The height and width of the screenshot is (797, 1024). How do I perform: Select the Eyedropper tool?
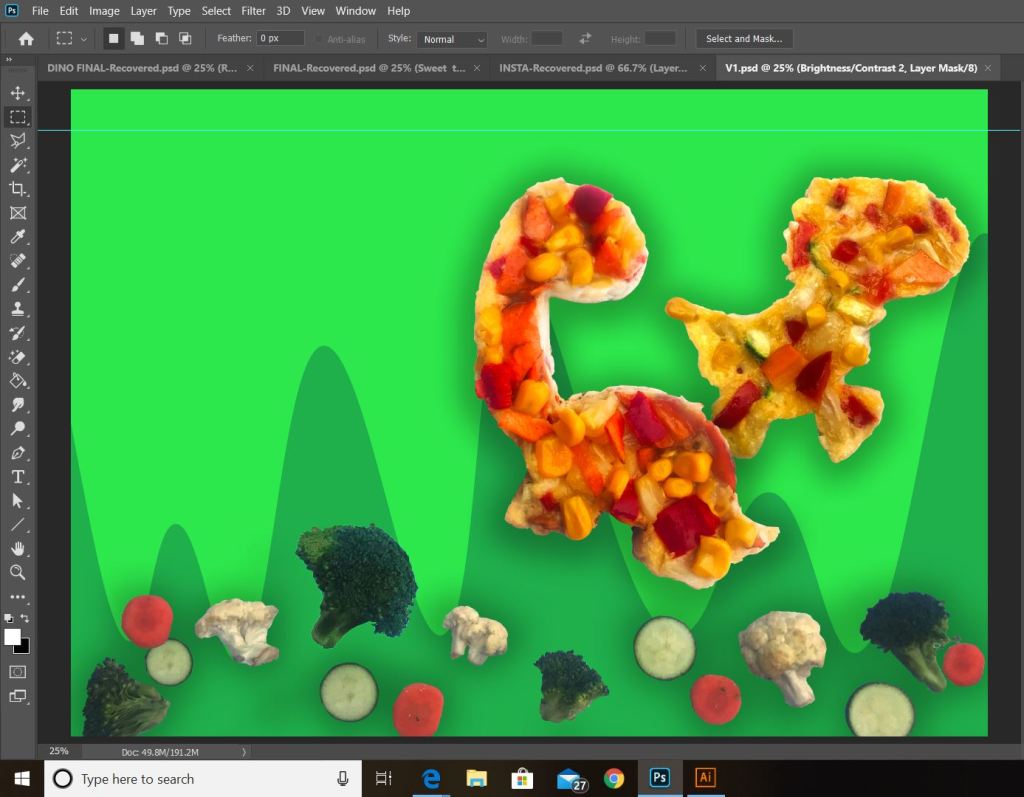tap(17, 237)
